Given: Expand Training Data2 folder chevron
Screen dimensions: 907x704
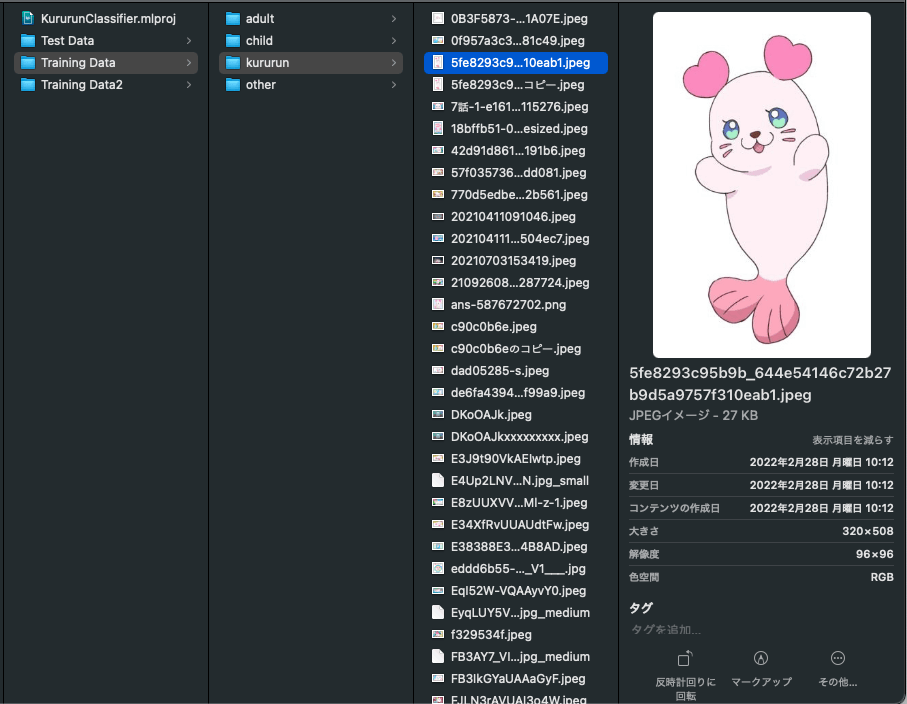Looking at the screenshot, I should pyautogui.click(x=189, y=84).
